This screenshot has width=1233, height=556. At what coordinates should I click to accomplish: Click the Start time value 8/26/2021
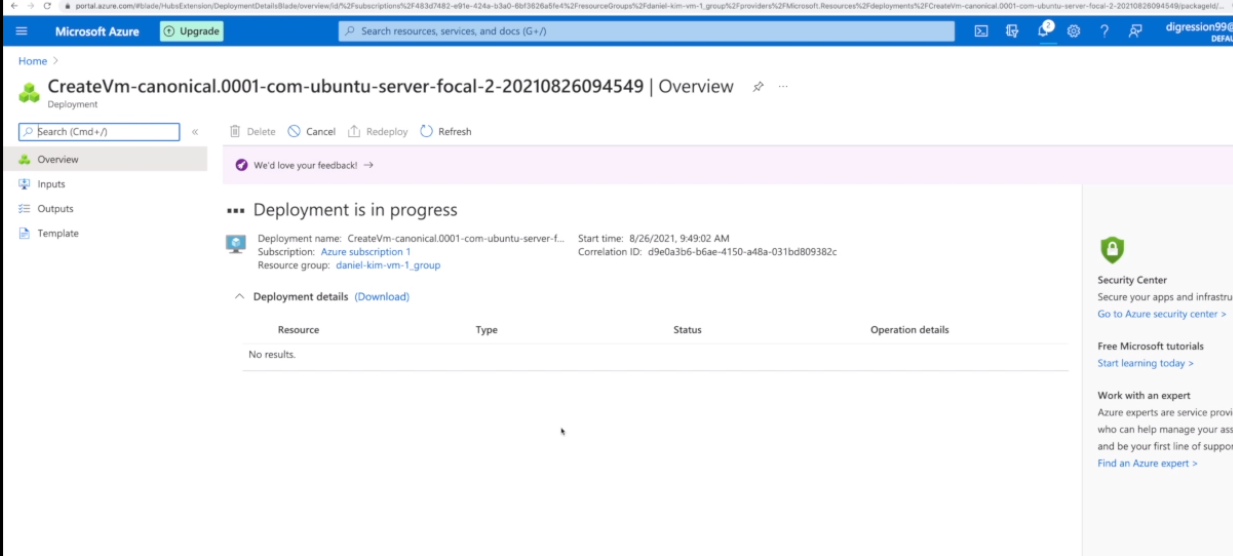(679, 239)
